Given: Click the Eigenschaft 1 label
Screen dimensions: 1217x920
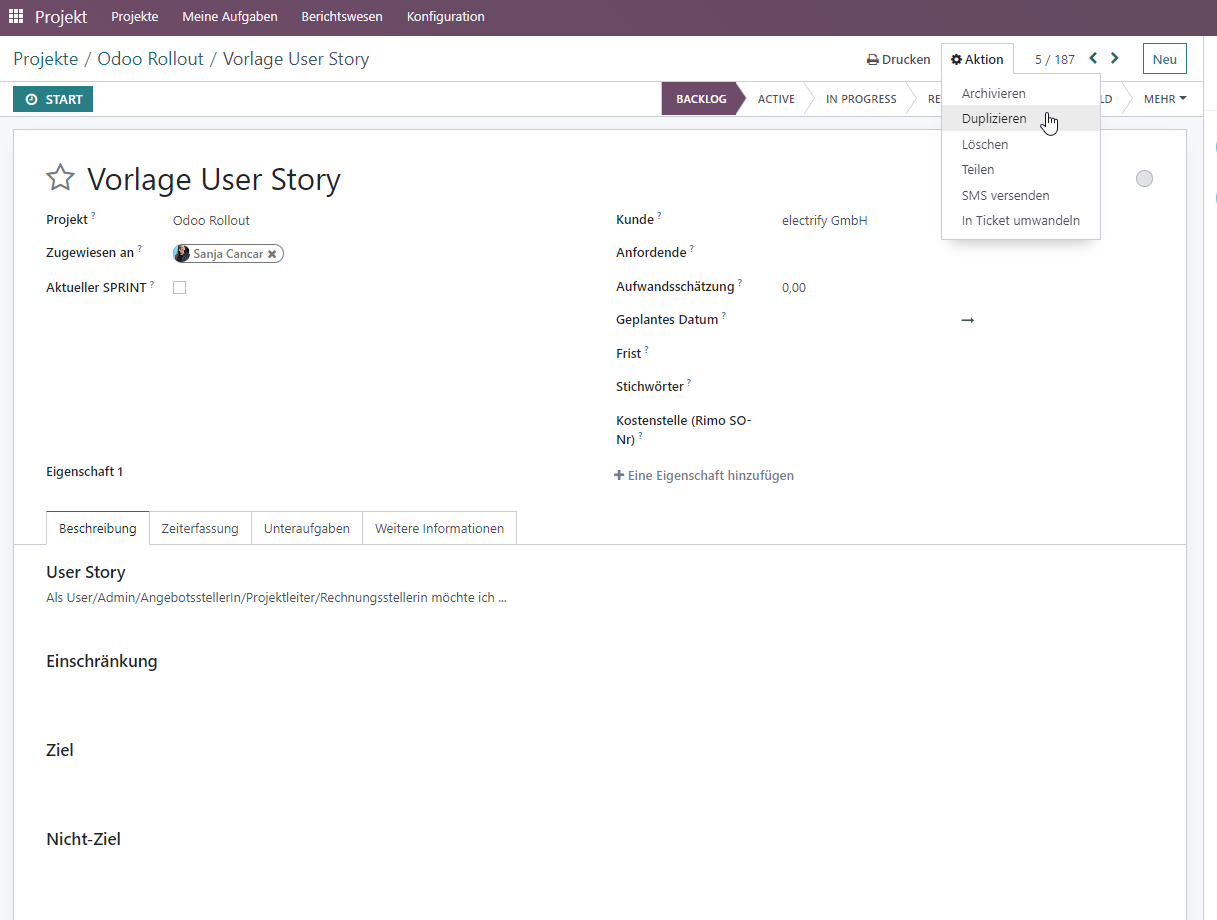Looking at the screenshot, I should 85,472.
